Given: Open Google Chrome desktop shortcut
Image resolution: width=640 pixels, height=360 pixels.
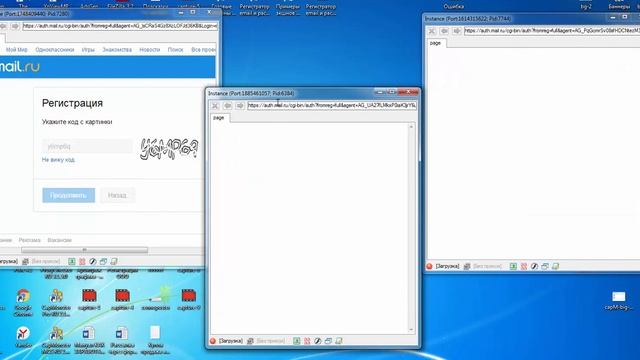Looking at the screenshot, I should click(x=23, y=302).
